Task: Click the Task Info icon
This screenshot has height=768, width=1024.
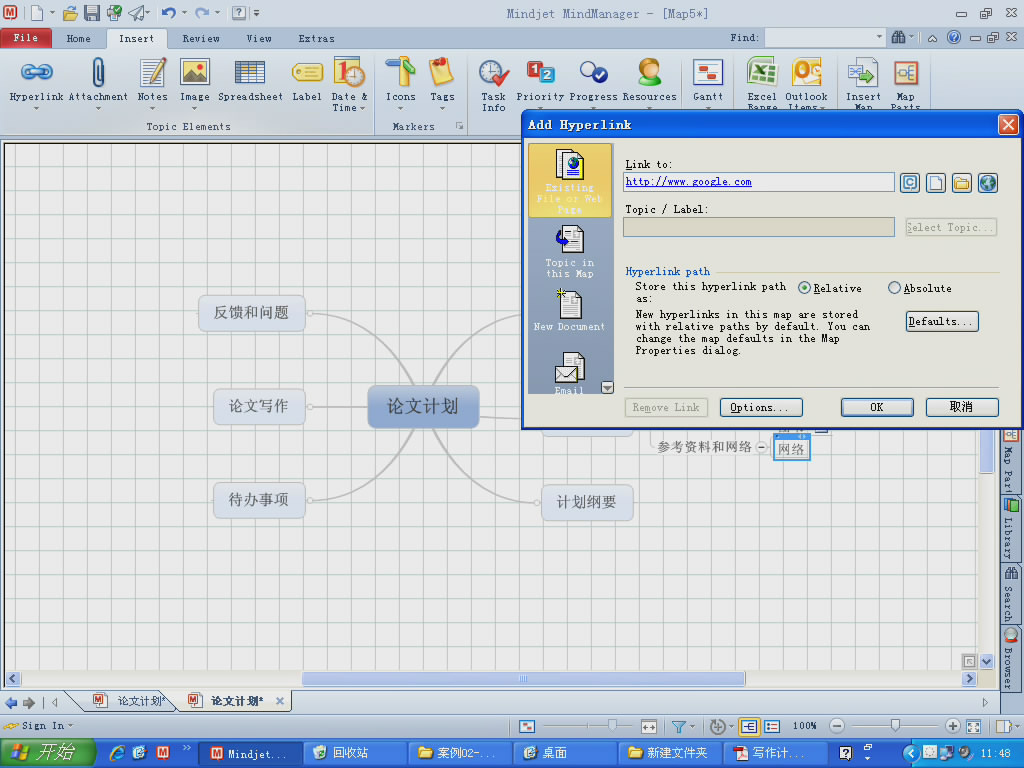Action: point(494,73)
